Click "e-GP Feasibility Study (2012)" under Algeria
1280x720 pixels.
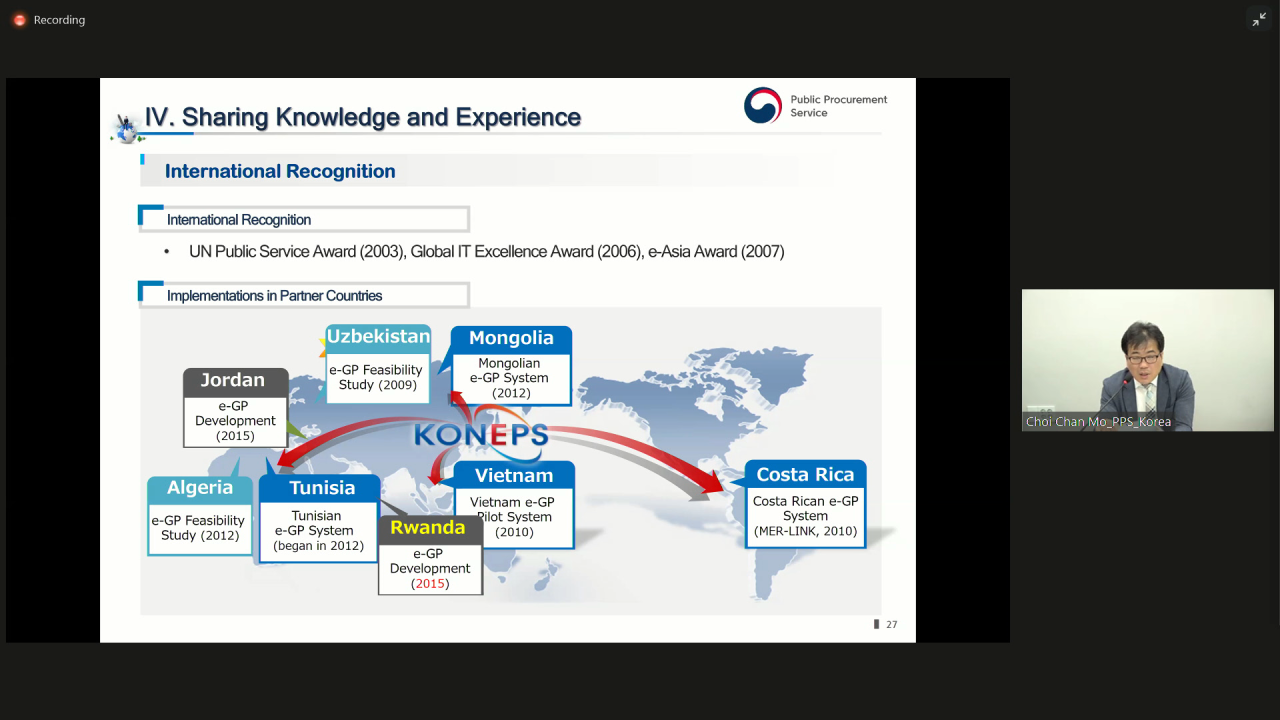(x=198, y=528)
